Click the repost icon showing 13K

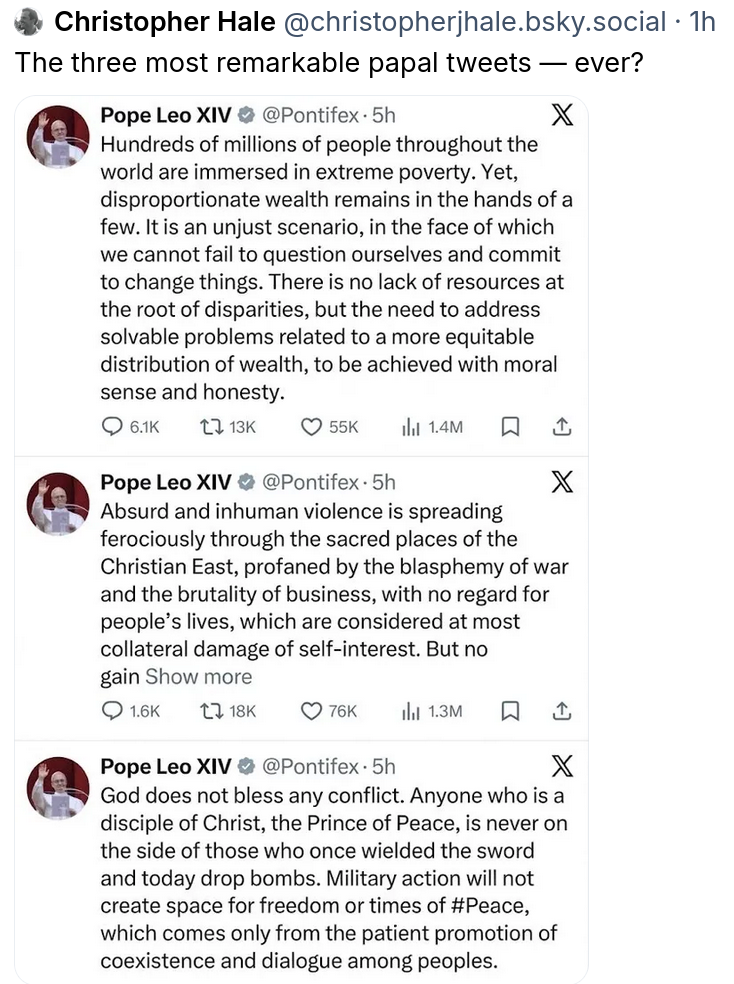click(212, 427)
